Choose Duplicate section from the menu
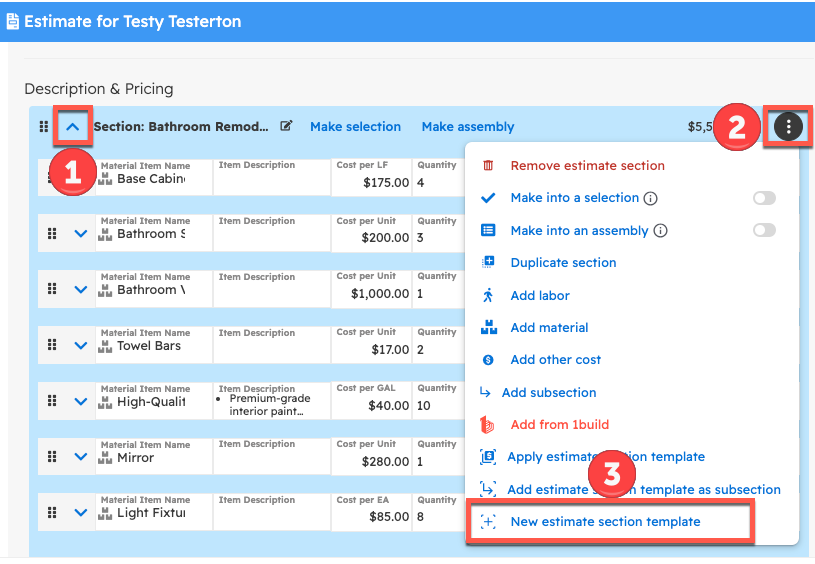Screen dimensions: 815x564 (563, 263)
